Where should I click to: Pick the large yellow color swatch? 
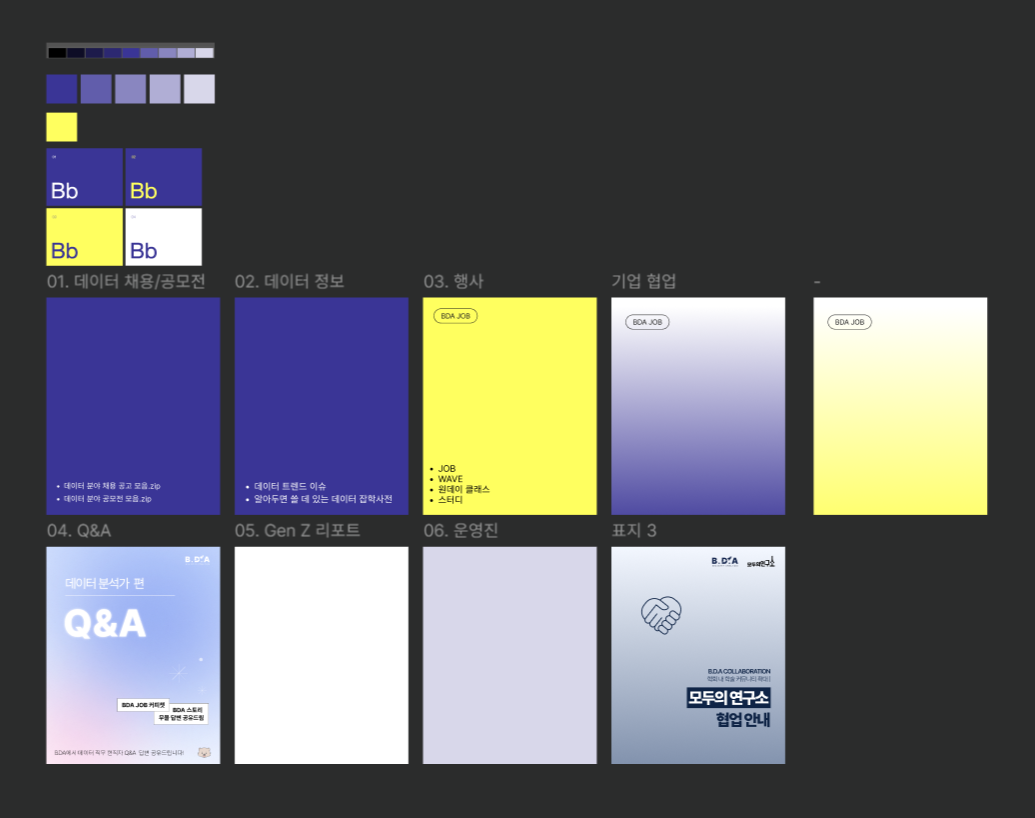(61, 127)
